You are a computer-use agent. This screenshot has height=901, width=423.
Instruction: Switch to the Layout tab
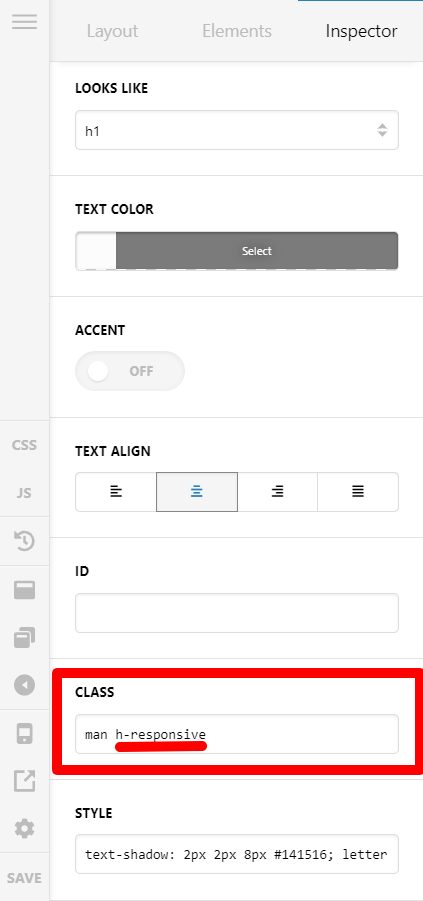coord(113,31)
